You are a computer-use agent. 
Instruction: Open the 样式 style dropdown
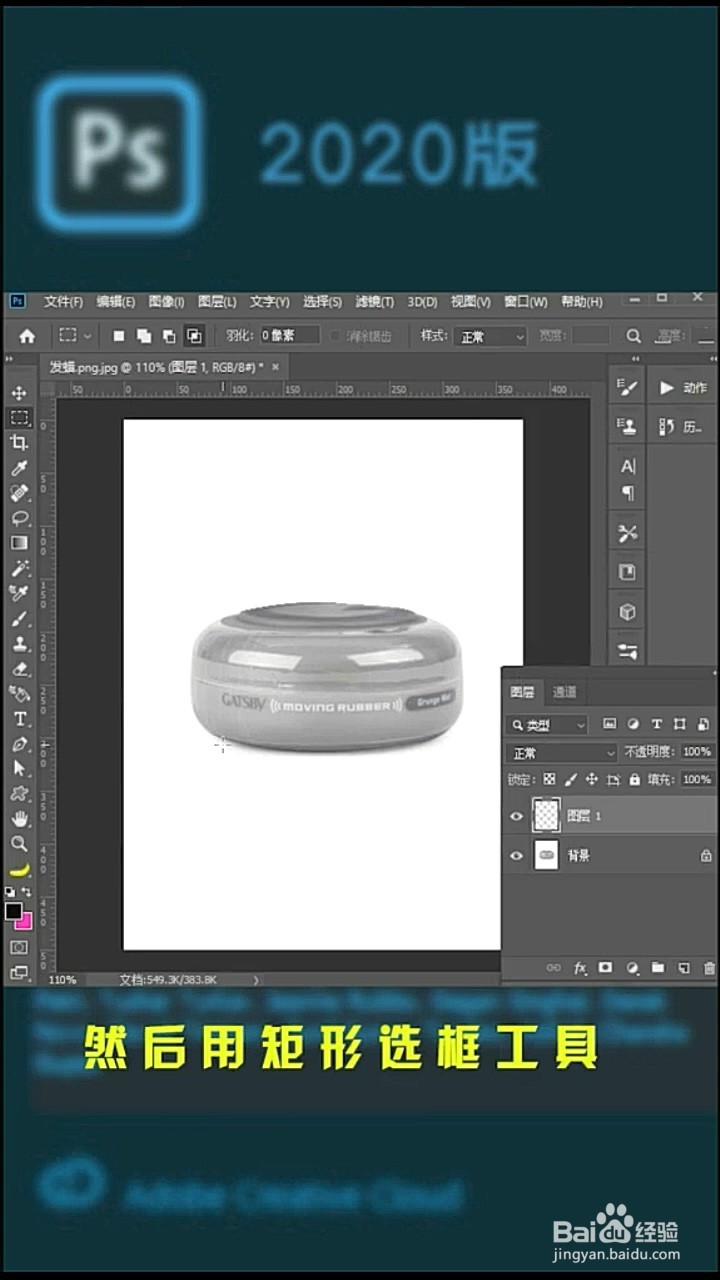point(489,337)
